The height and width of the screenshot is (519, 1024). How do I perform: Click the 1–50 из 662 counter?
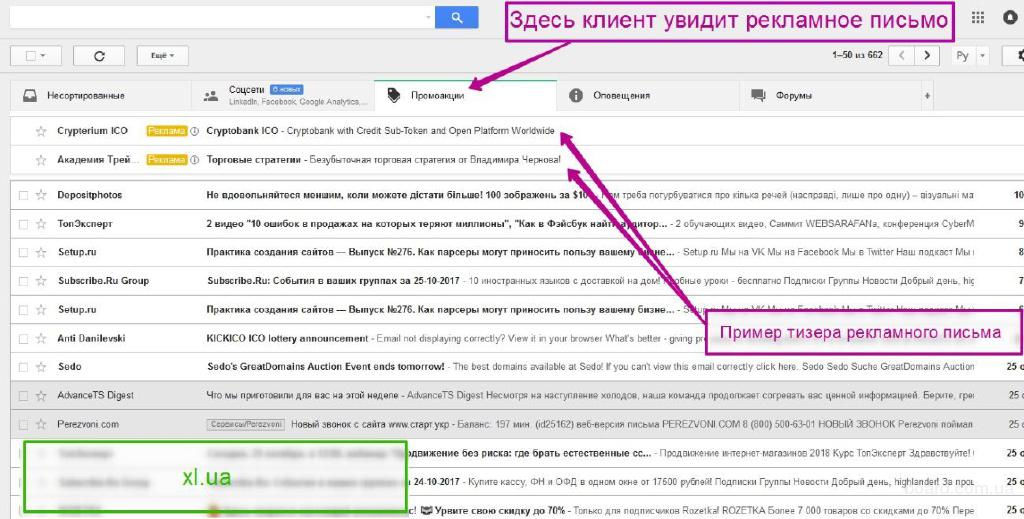pyautogui.click(x=857, y=55)
